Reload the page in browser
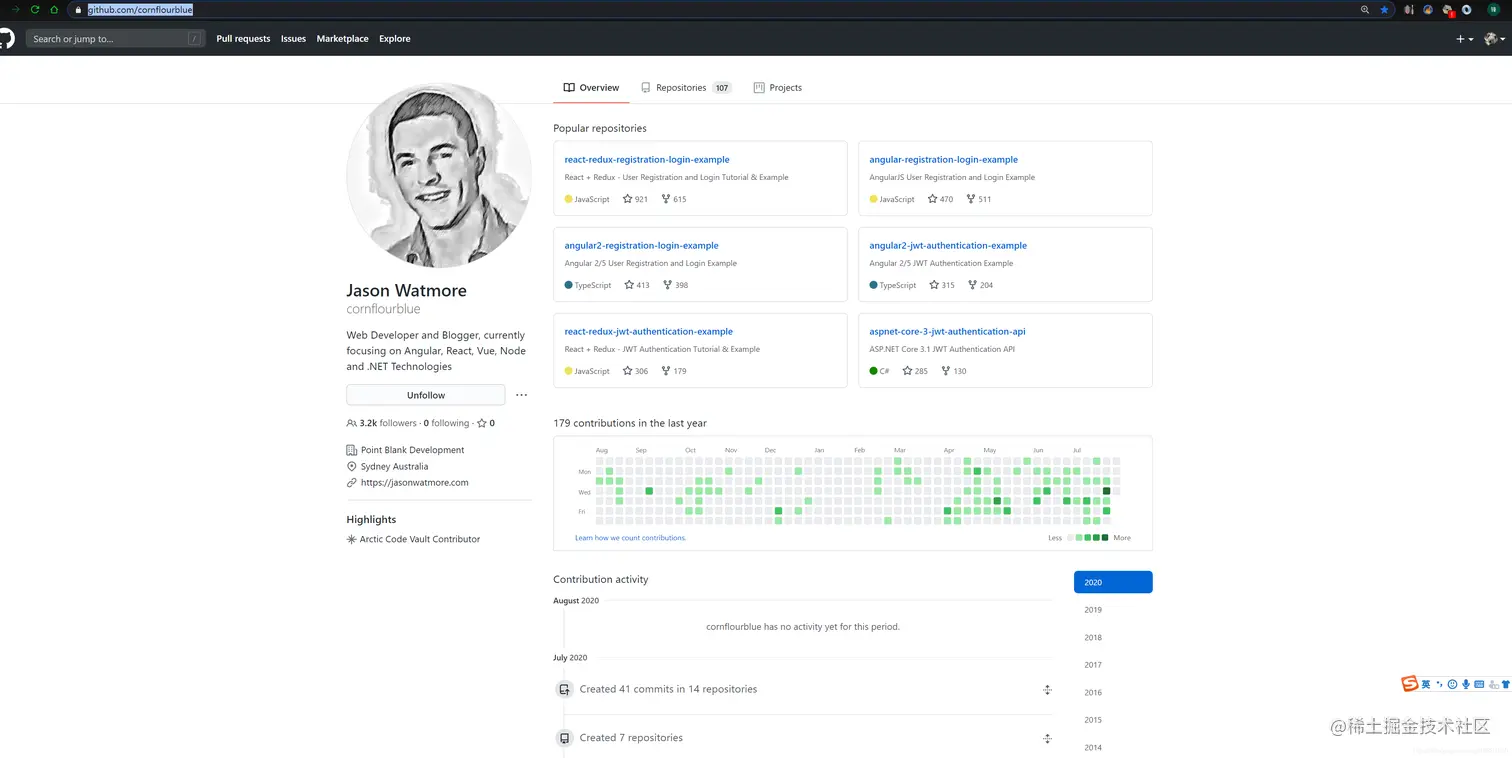1512x758 pixels. coord(35,9)
